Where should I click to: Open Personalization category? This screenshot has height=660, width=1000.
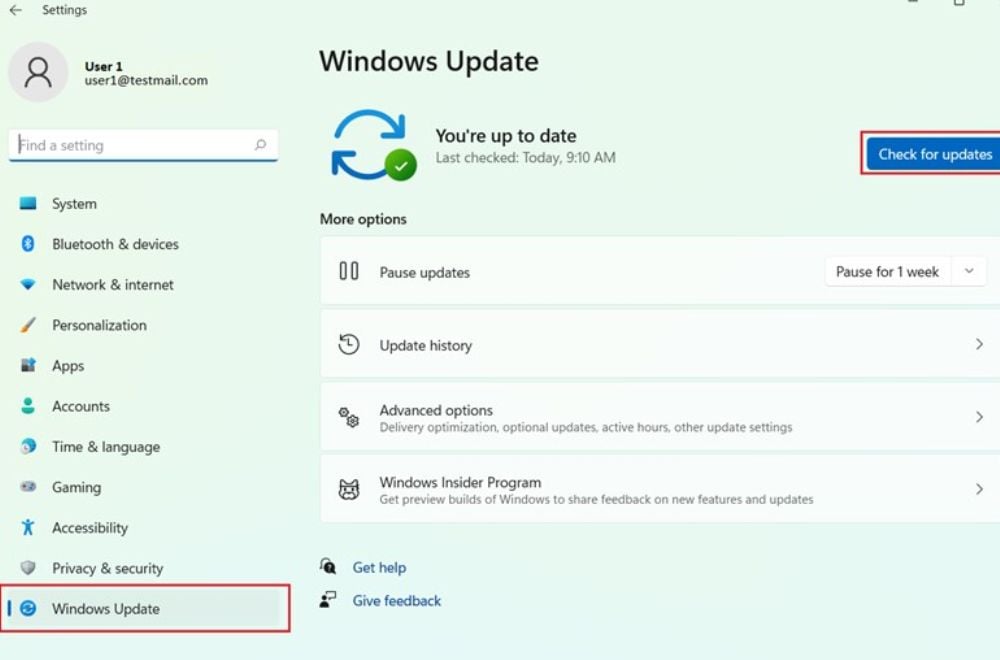(144, 325)
